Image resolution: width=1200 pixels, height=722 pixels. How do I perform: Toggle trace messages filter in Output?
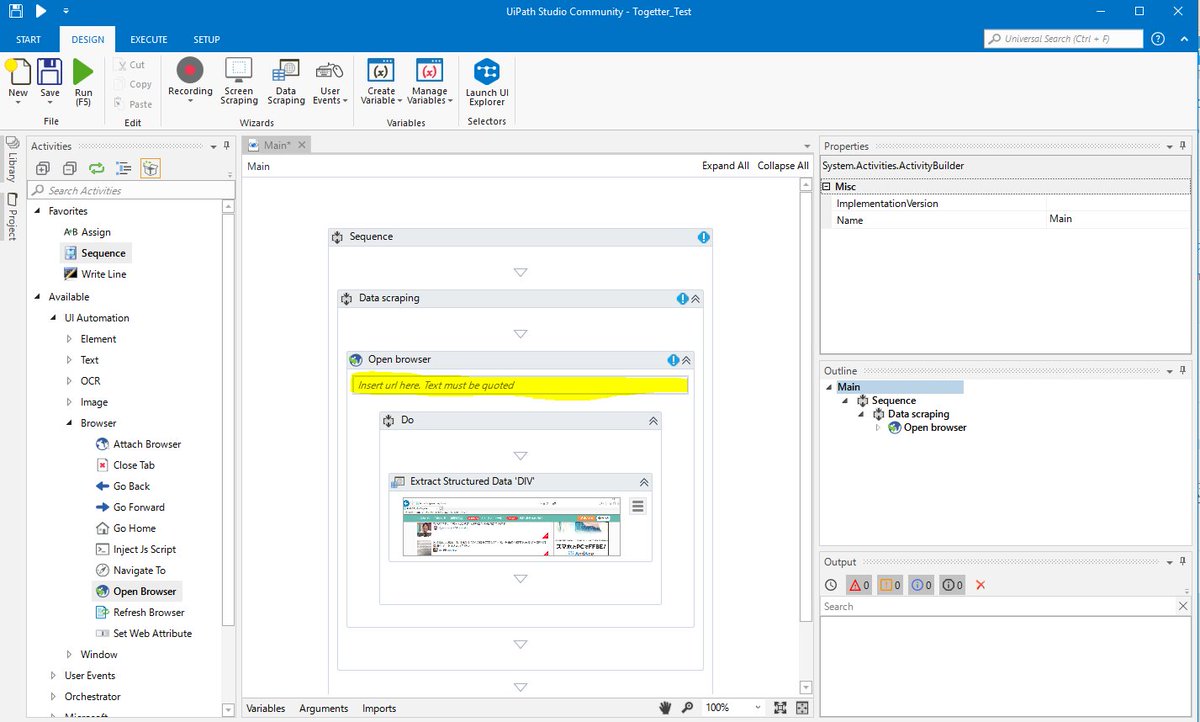[952, 585]
